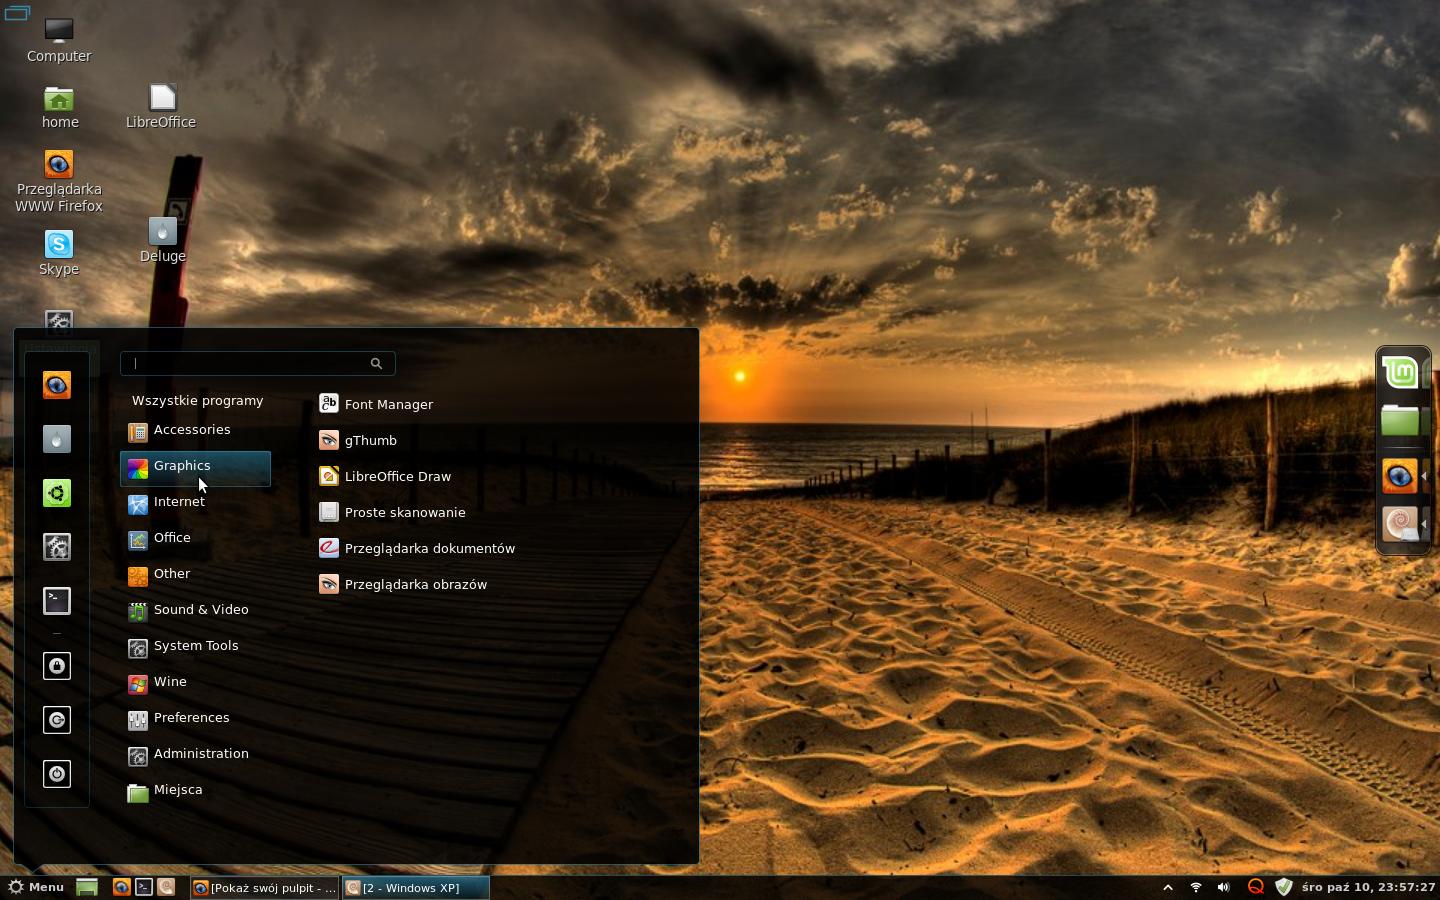This screenshot has width=1440, height=900.
Task: Expand hidden tray icons arrow
Action: pos(1167,887)
